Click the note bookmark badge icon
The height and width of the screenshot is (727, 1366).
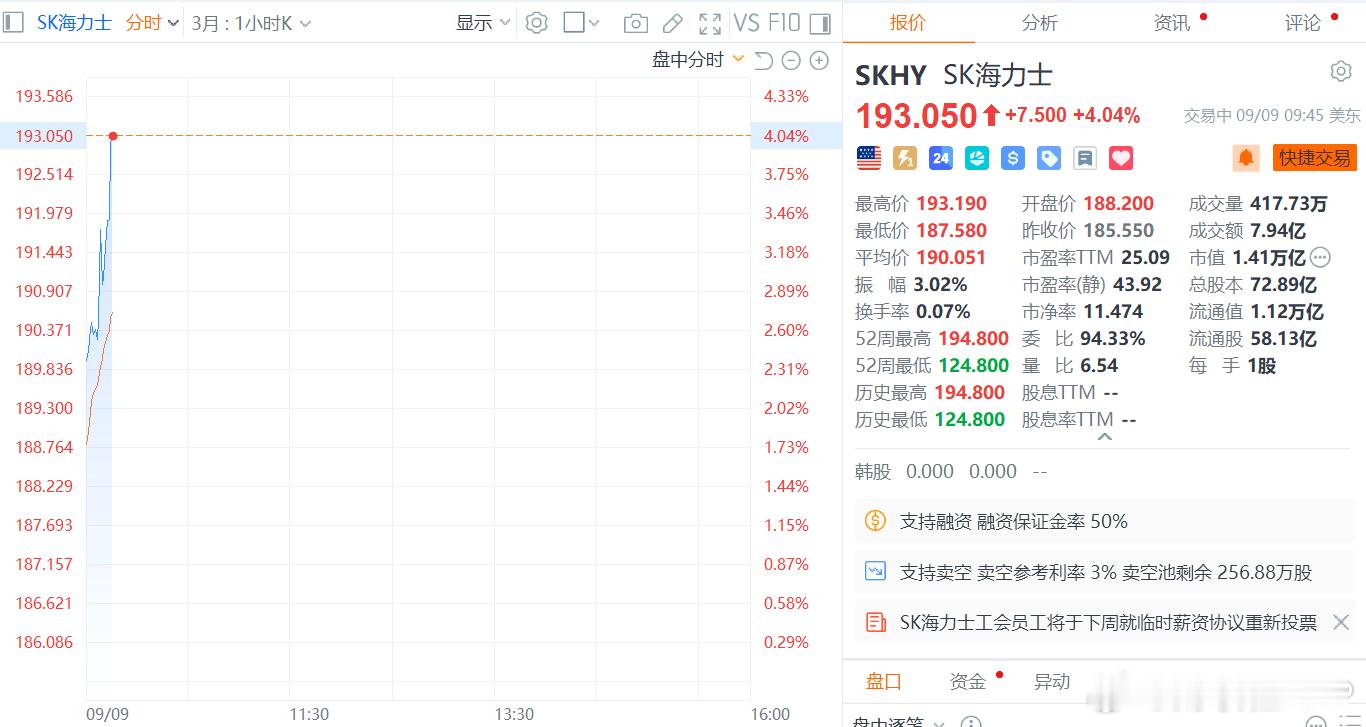point(1085,157)
